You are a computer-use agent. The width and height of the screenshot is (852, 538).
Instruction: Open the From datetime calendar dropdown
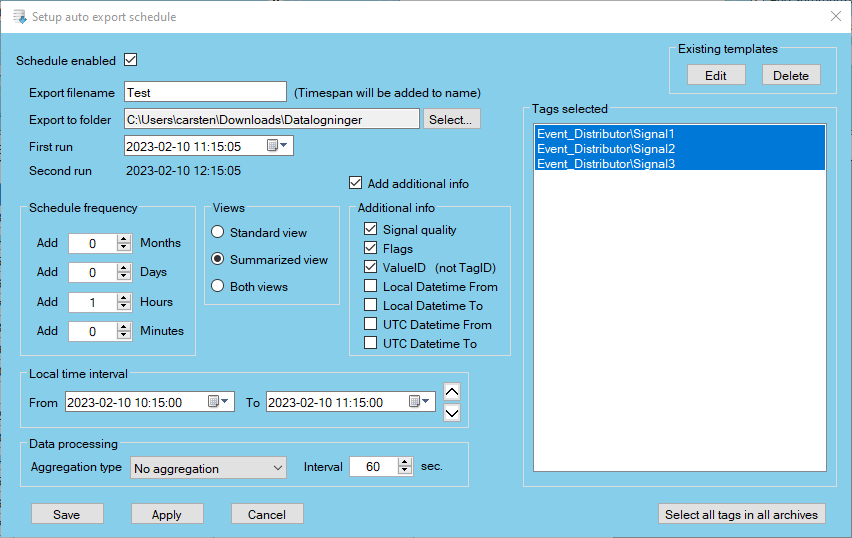coord(218,402)
